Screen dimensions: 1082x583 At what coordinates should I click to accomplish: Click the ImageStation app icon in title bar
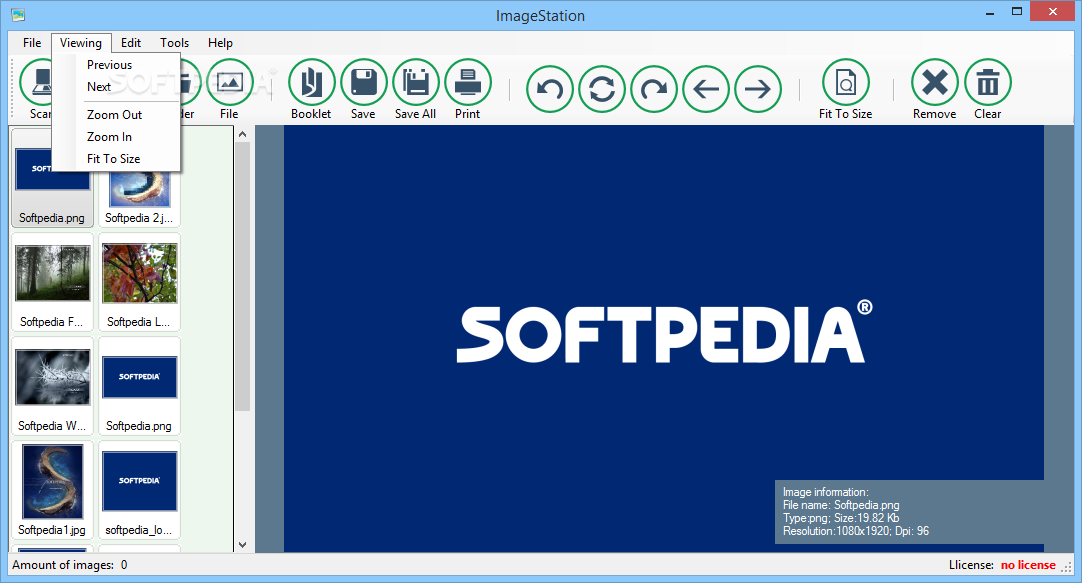coord(19,14)
